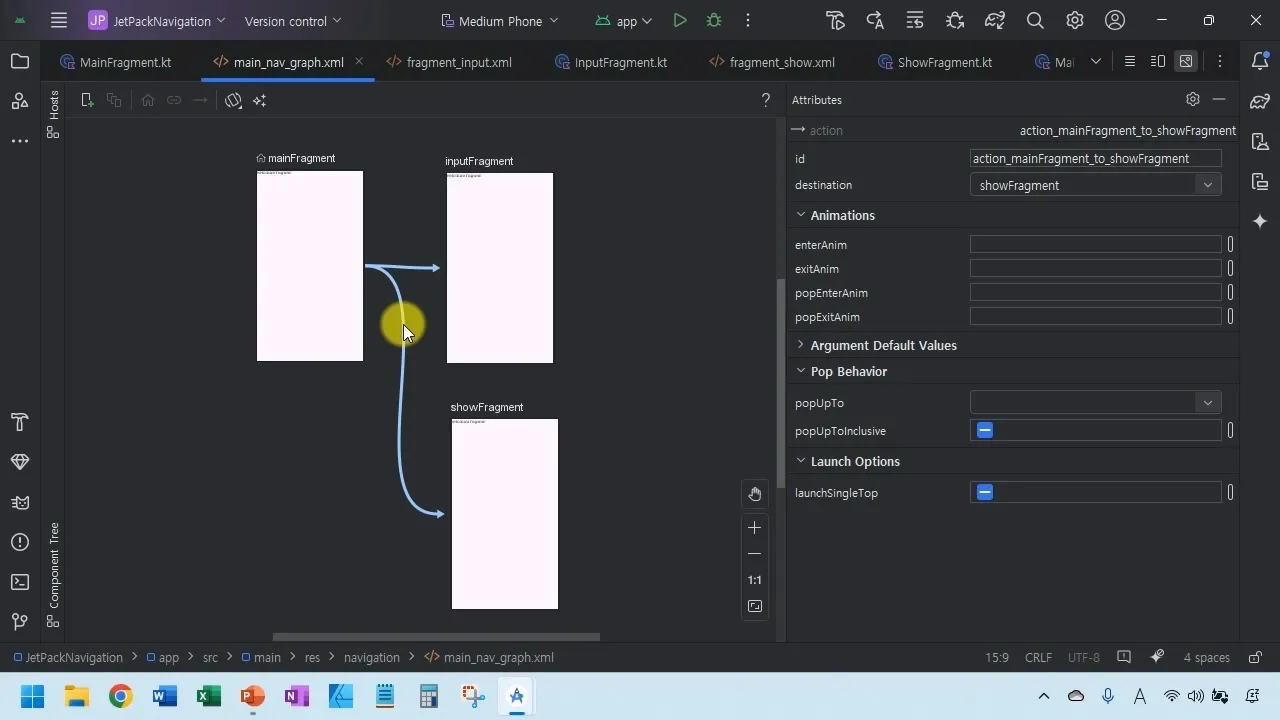This screenshot has width=1280, height=720.
Task: Click the Debug app bug icon
Action: pyautogui.click(x=714, y=21)
